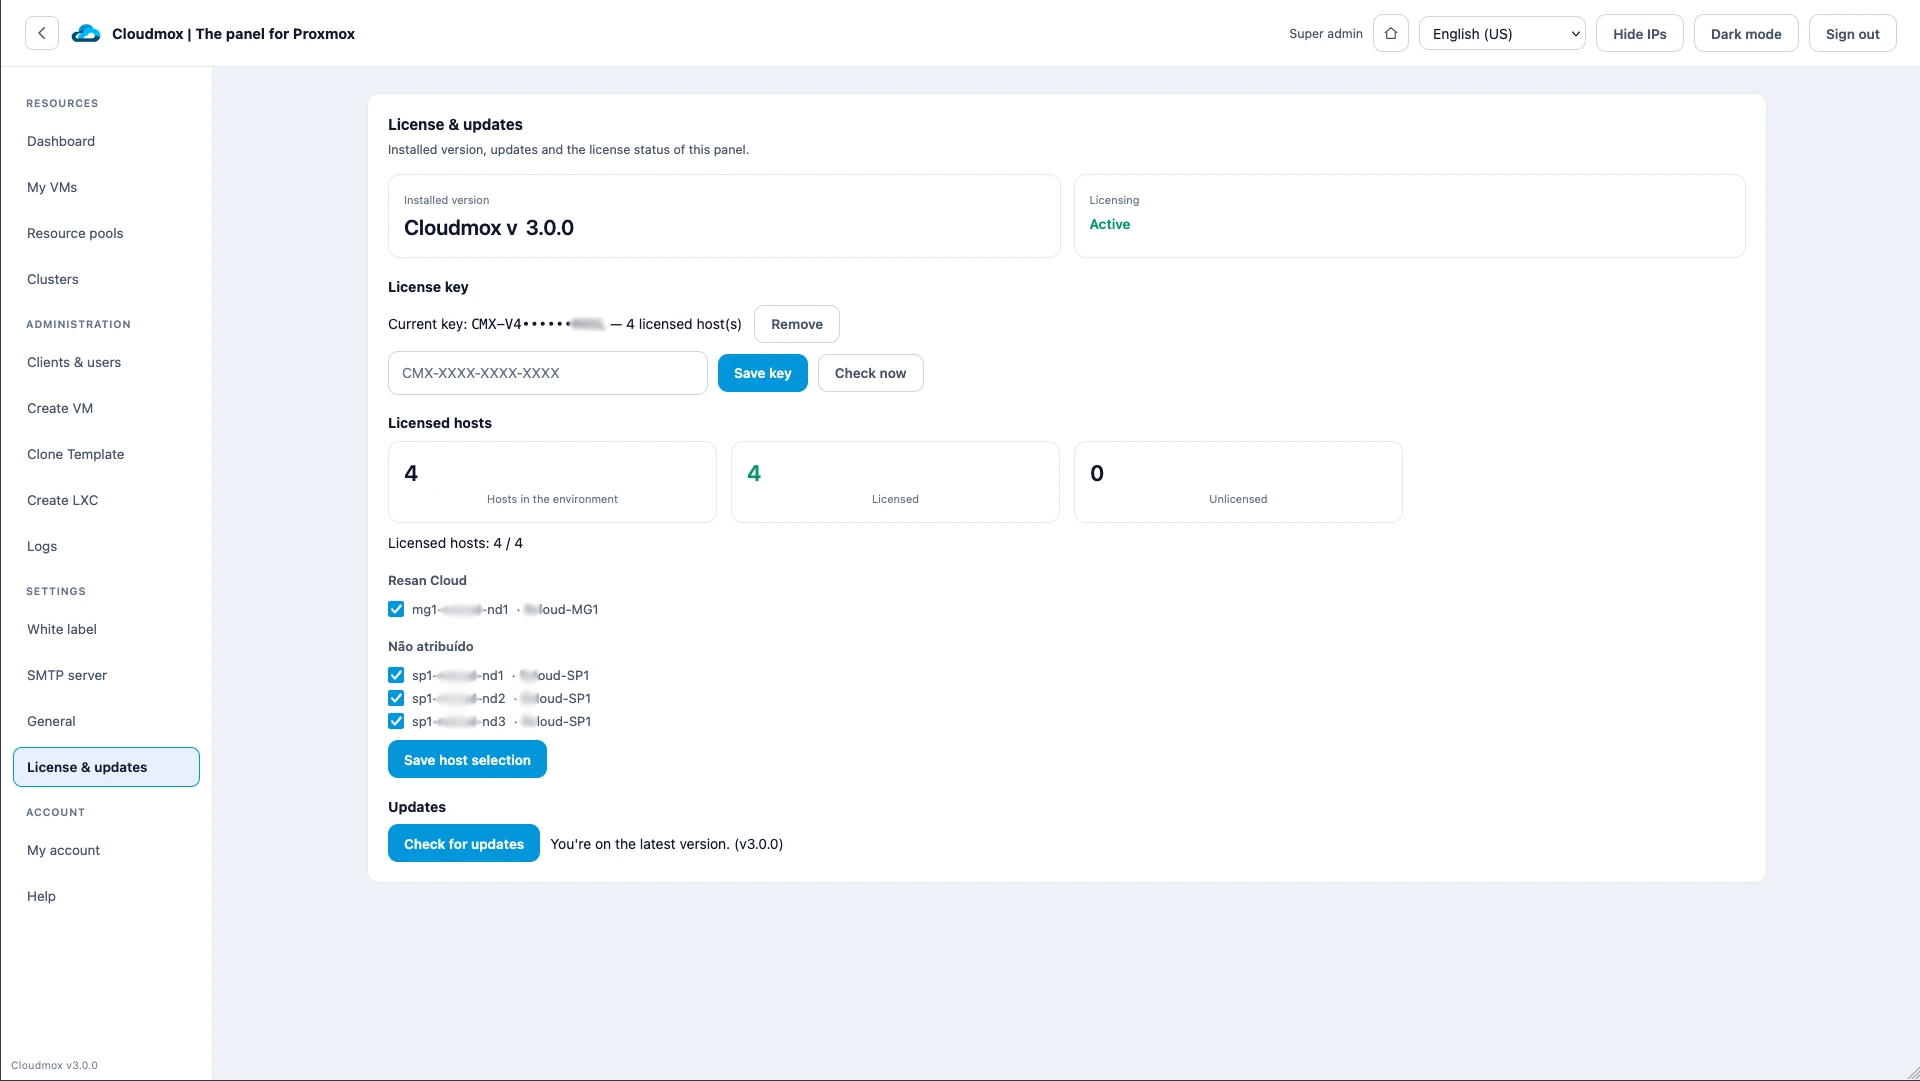Image resolution: width=1920 pixels, height=1081 pixels.
Task: Click Sign out
Action: (1852, 33)
